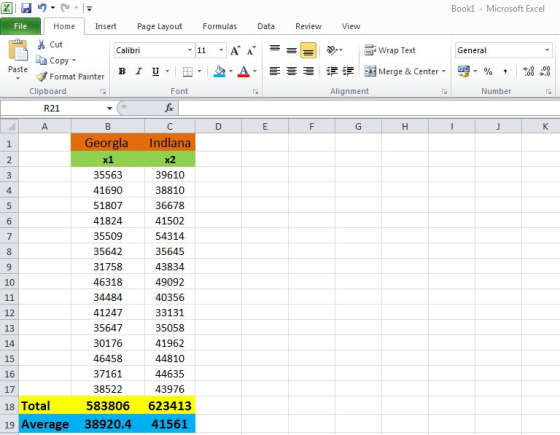Switch to the View tab
The image size is (560, 435).
[351, 26]
